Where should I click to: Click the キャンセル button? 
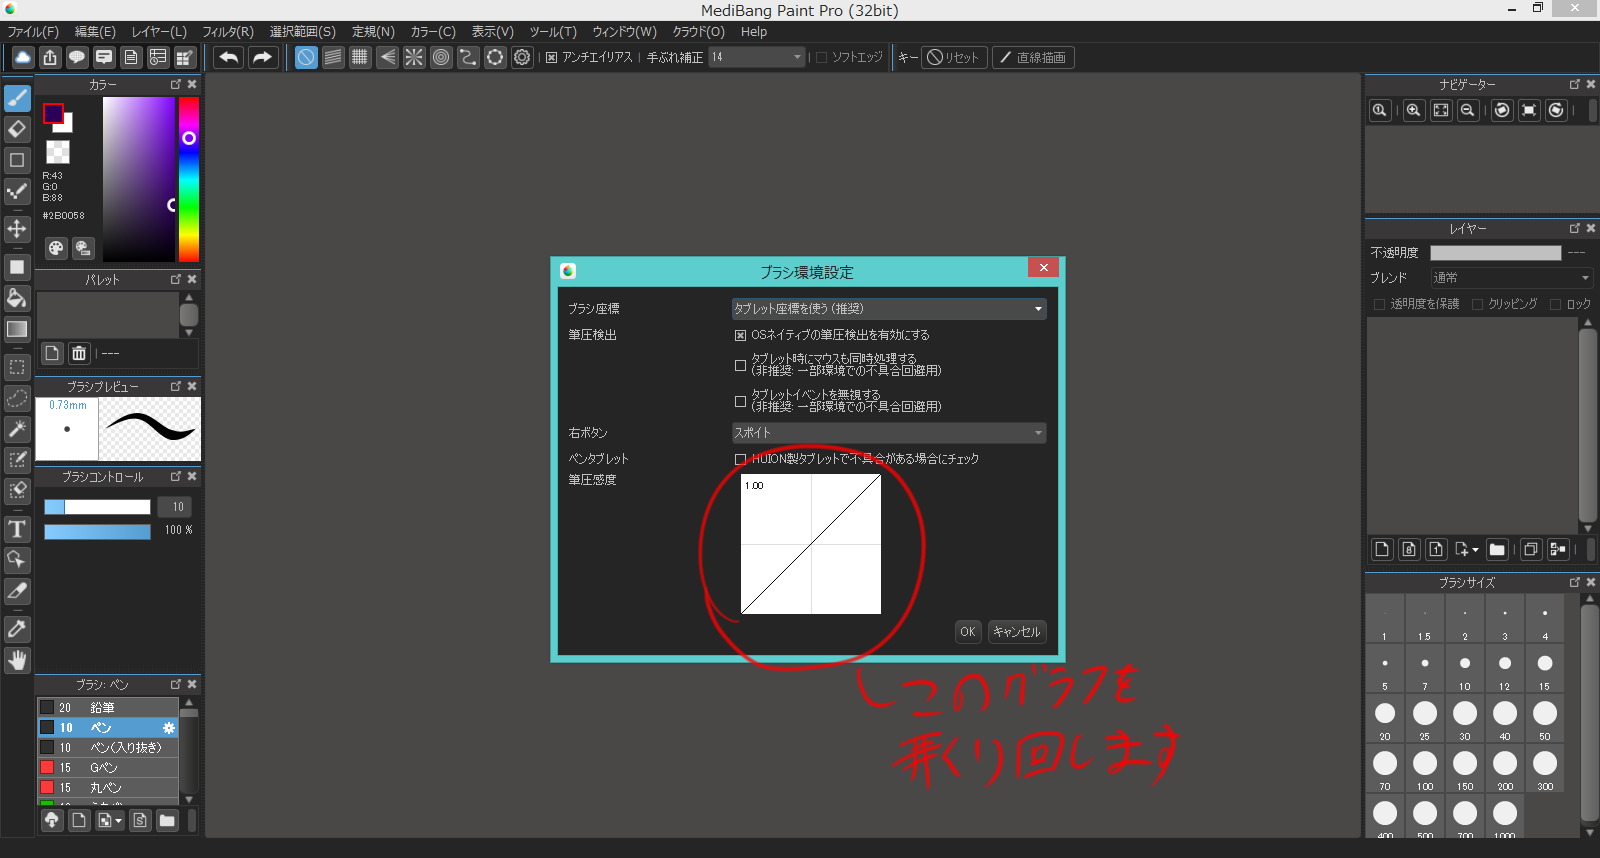coord(1016,632)
